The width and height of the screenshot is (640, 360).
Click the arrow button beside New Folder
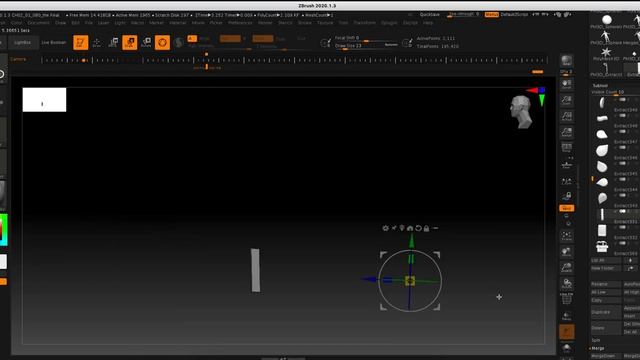tap(631, 268)
